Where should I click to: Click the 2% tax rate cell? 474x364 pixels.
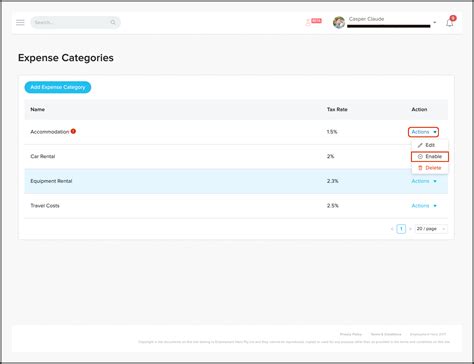(330, 156)
